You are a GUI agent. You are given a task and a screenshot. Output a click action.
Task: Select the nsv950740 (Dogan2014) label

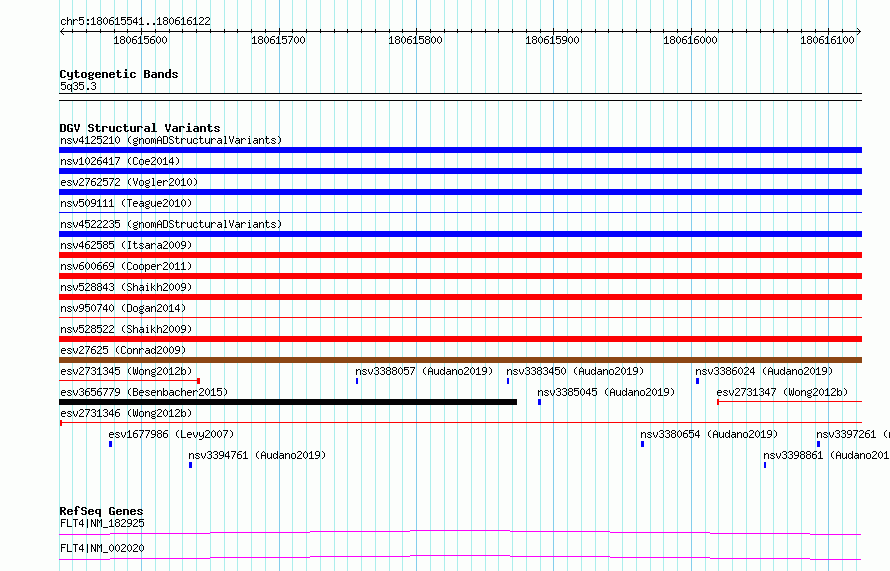tap(123, 308)
